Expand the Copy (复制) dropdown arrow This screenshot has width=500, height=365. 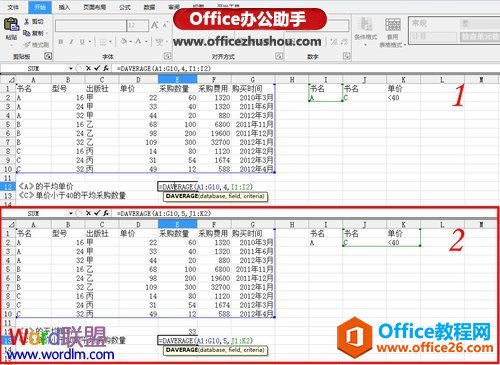pos(47,33)
